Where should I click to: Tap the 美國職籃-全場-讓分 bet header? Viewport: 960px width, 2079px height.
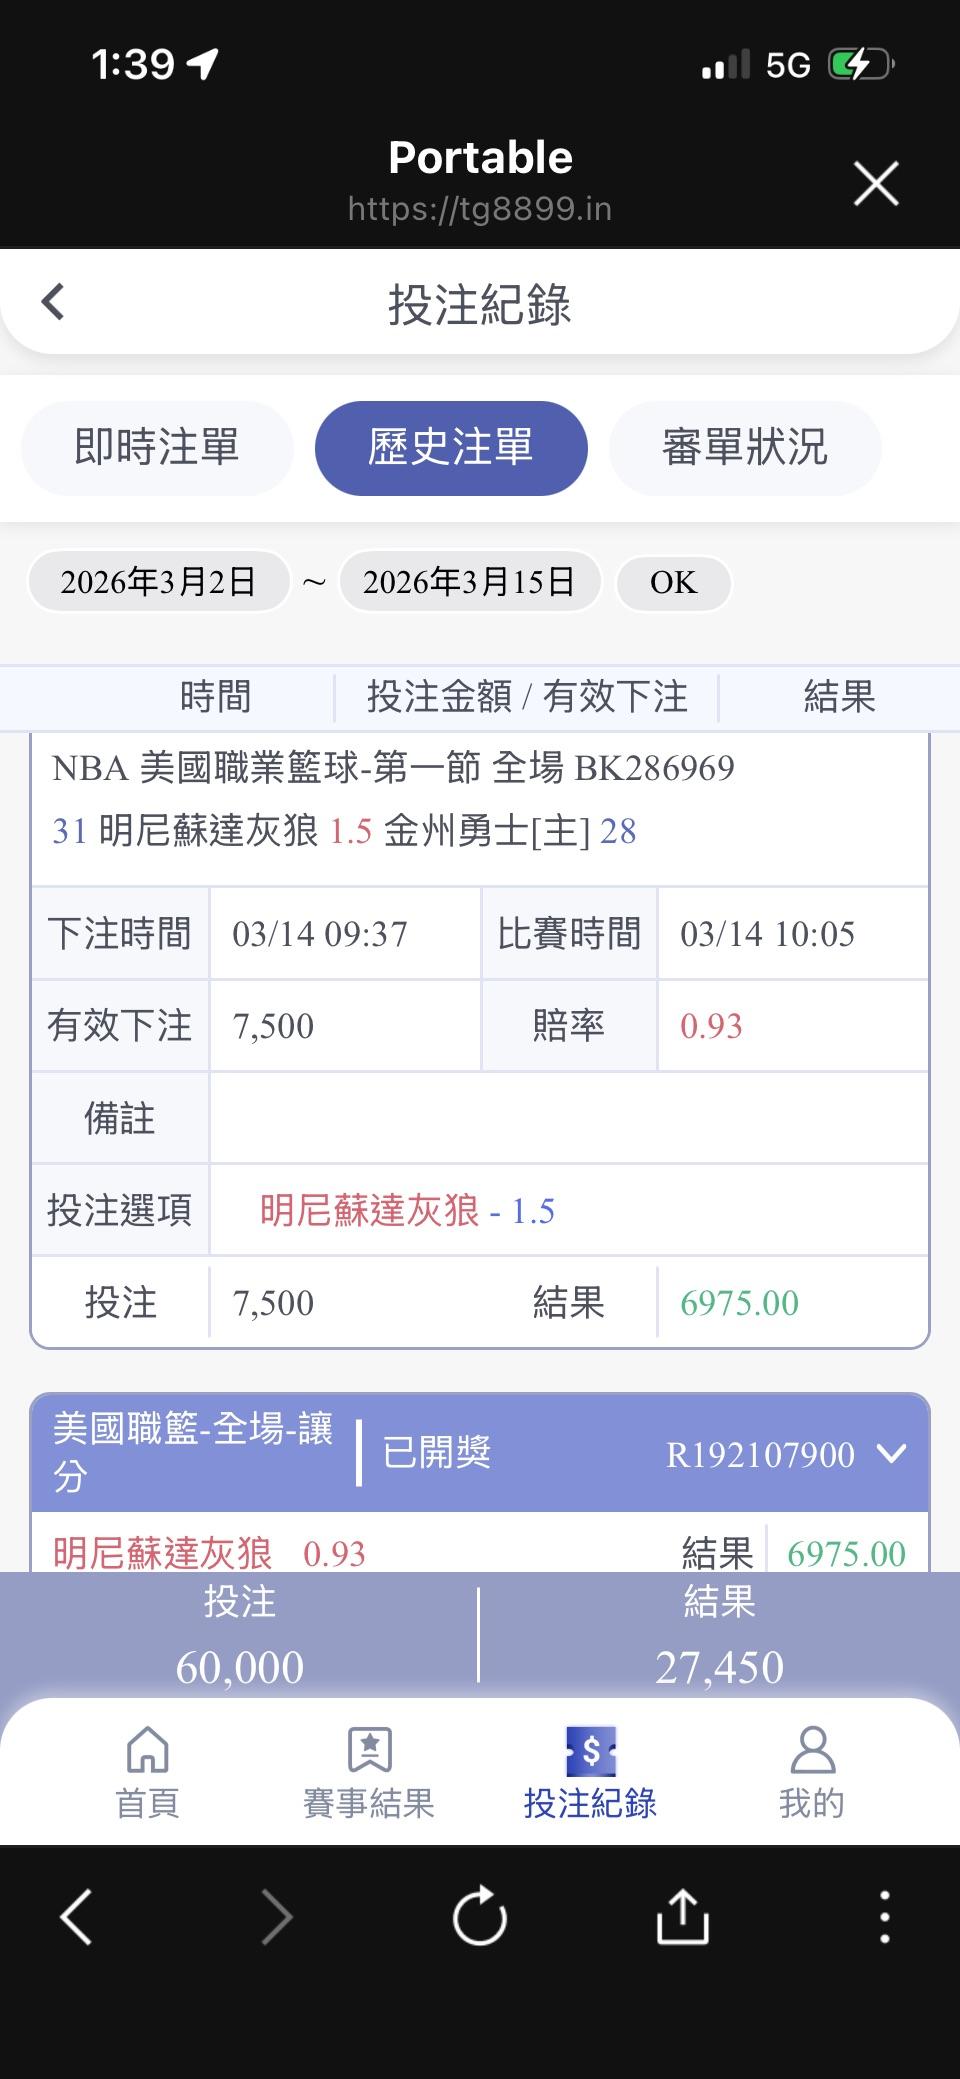click(193, 1452)
